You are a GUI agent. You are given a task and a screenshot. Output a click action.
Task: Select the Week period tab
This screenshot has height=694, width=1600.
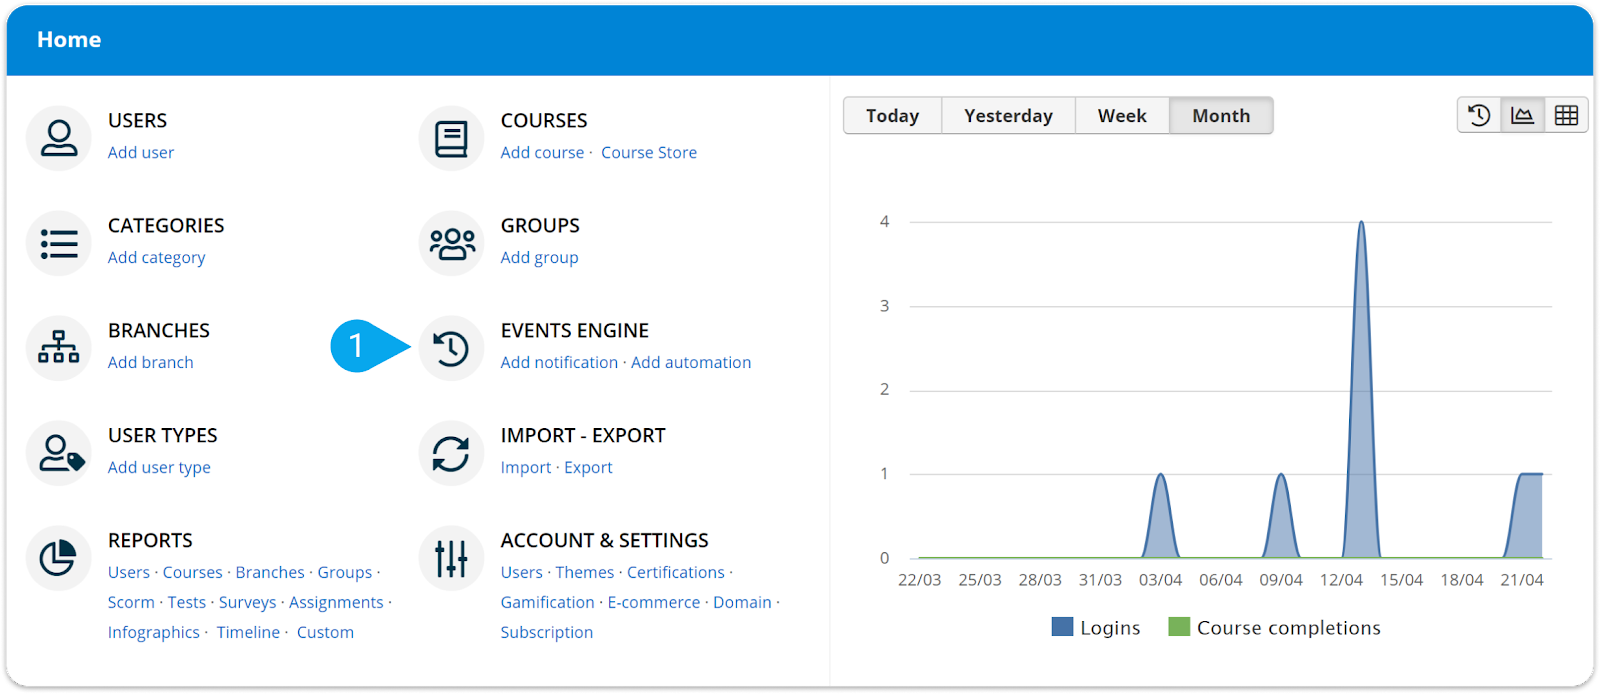(x=1122, y=116)
